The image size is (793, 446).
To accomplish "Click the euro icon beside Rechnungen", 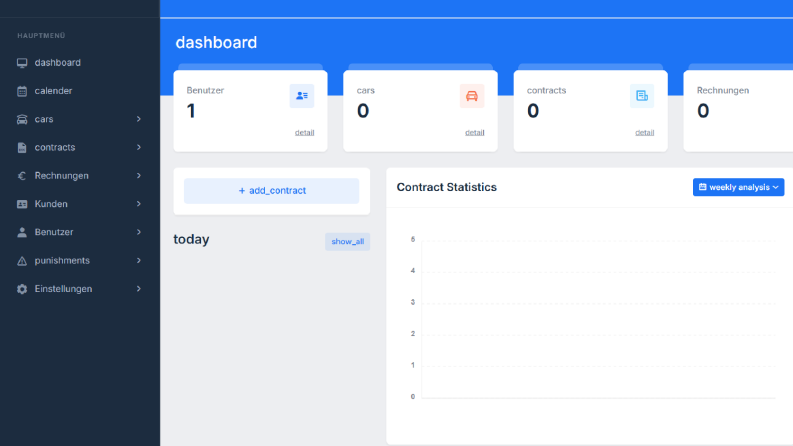I will coord(22,176).
